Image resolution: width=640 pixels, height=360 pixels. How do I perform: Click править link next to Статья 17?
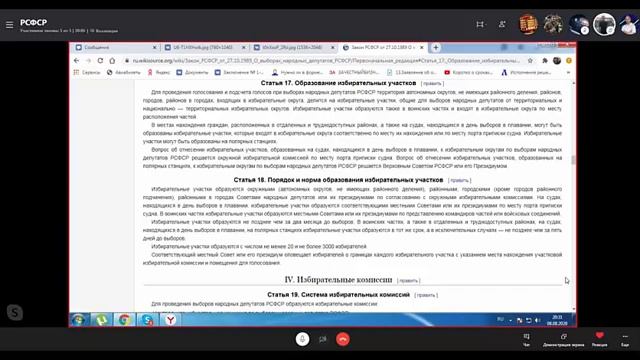(432, 83)
